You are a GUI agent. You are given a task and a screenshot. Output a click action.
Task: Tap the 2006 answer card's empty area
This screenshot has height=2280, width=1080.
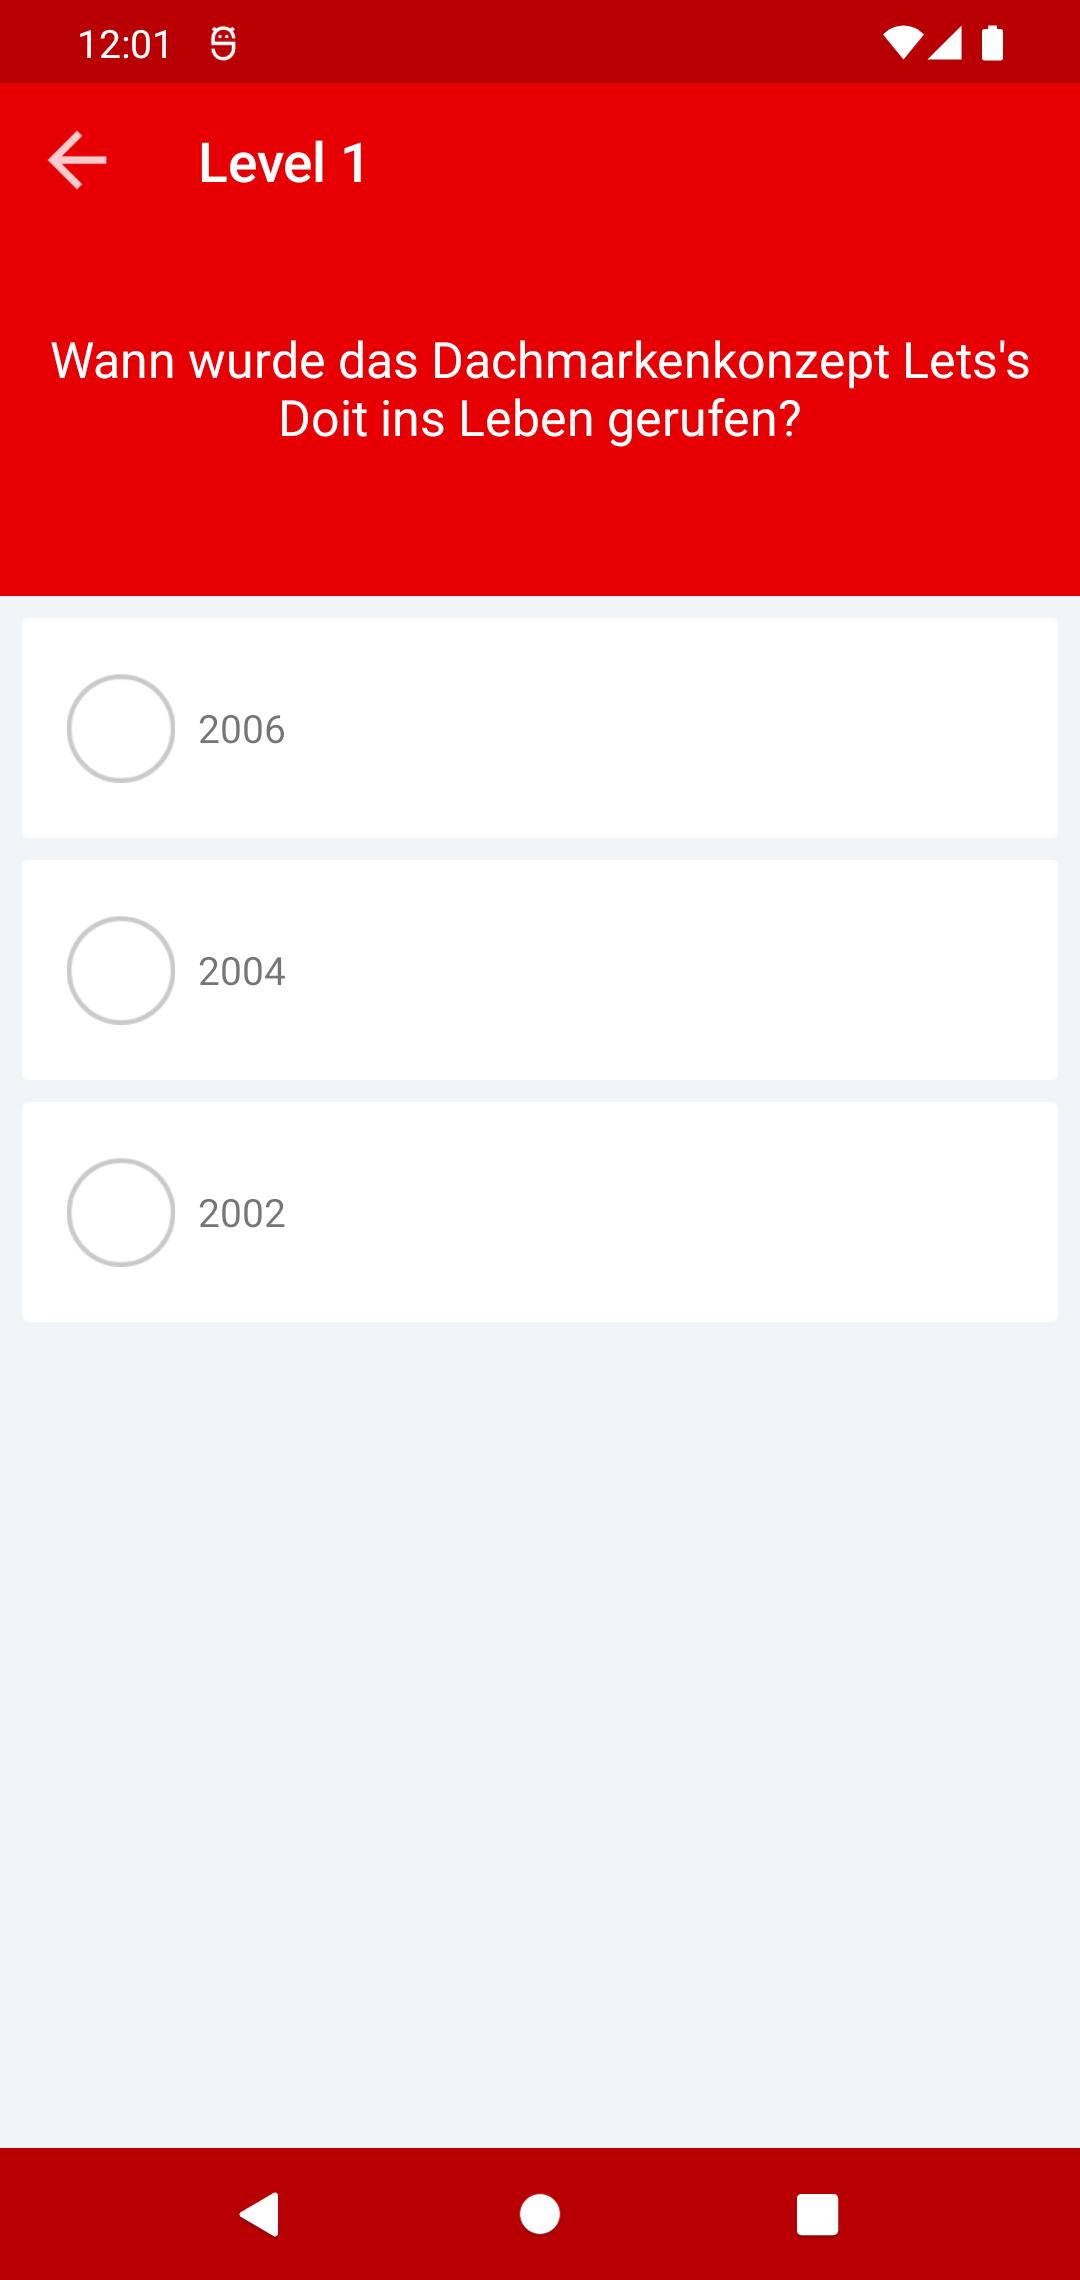tap(670, 728)
